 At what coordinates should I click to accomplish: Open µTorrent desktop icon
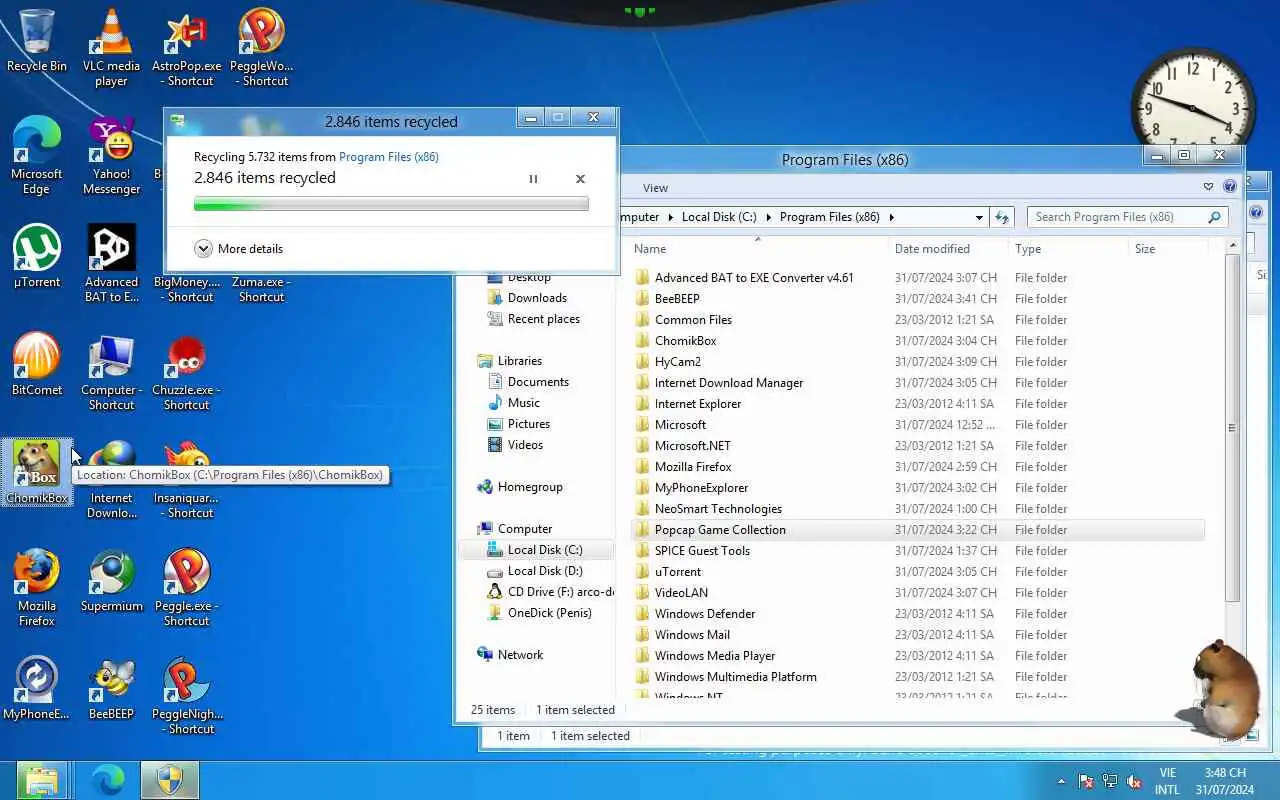coord(37,256)
